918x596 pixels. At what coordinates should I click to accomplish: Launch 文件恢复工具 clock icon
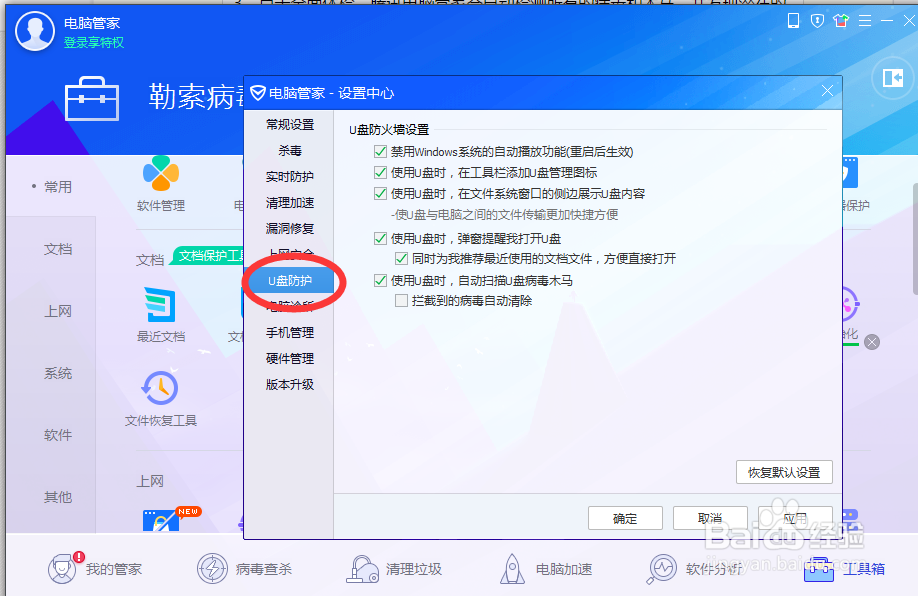pos(160,388)
